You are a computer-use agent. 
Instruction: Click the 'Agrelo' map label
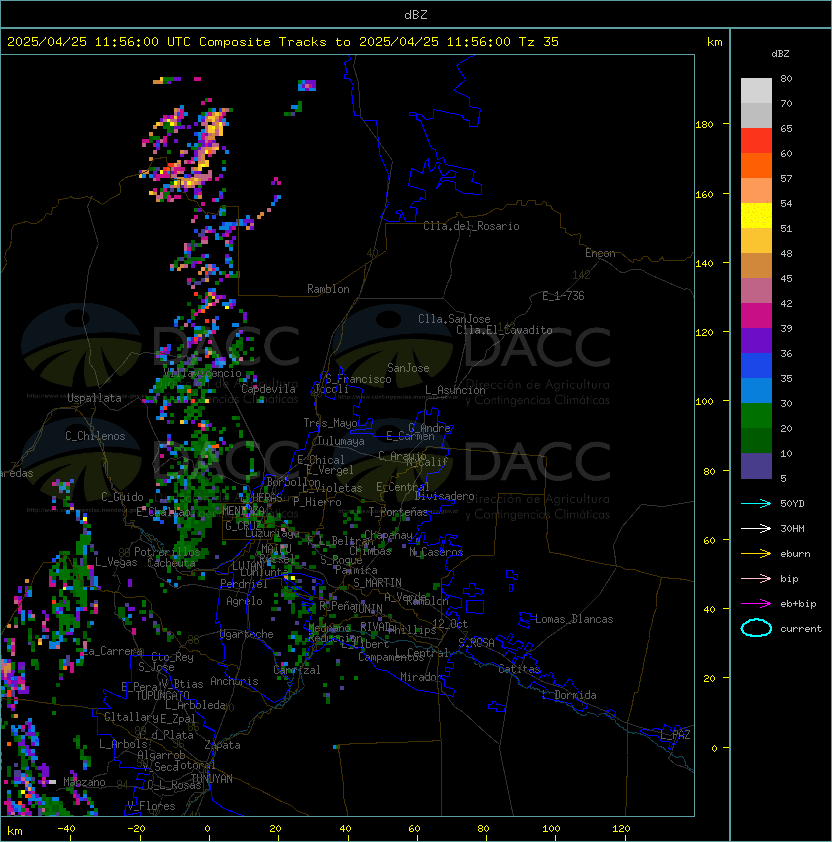(244, 601)
